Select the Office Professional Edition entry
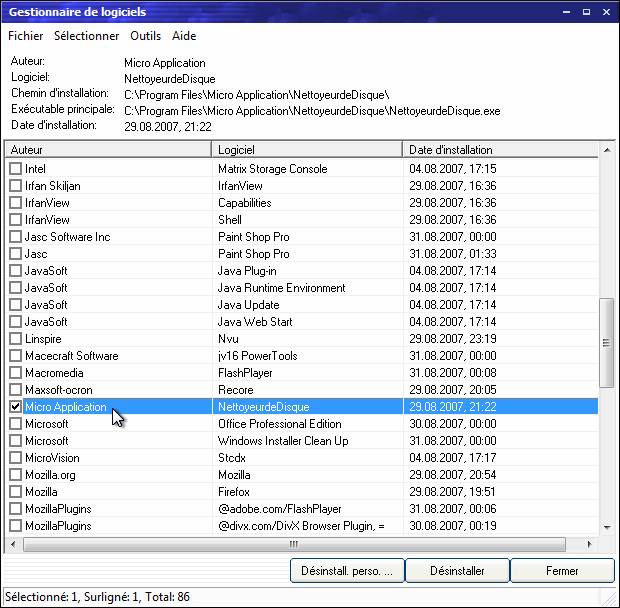This screenshot has width=620, height=608. tap(280, 424)
